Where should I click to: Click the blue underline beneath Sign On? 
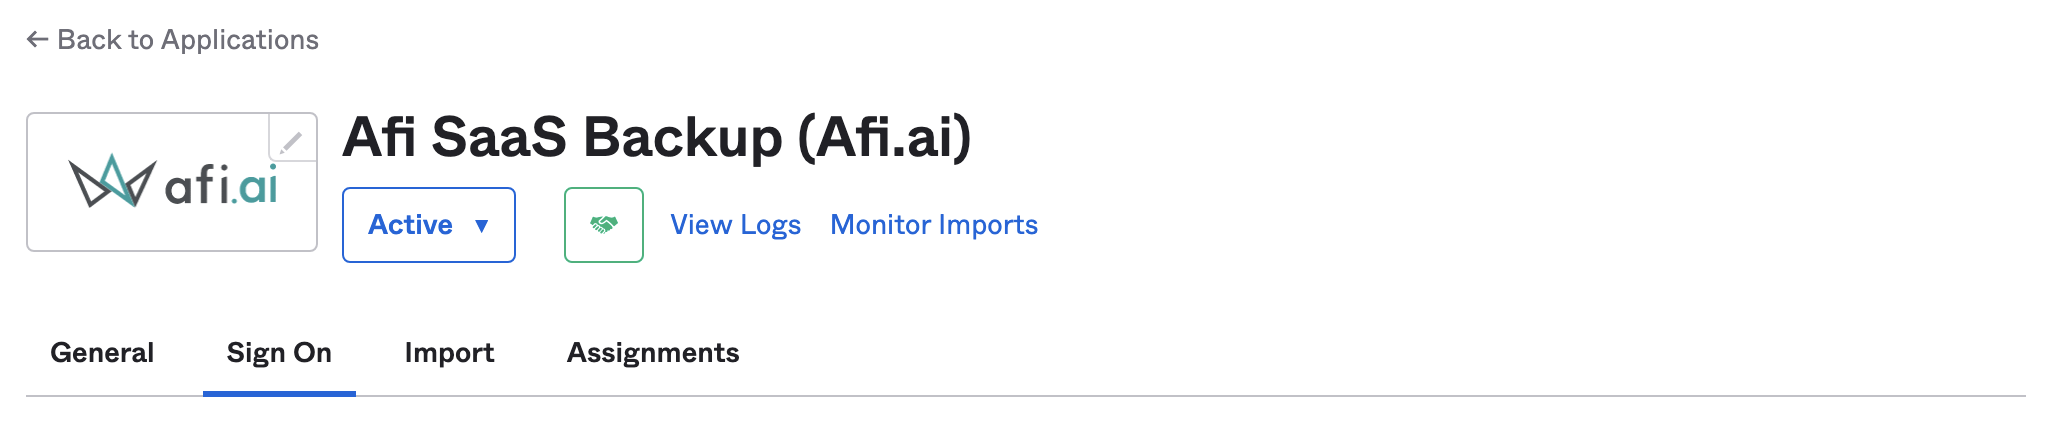click(279, 393)
